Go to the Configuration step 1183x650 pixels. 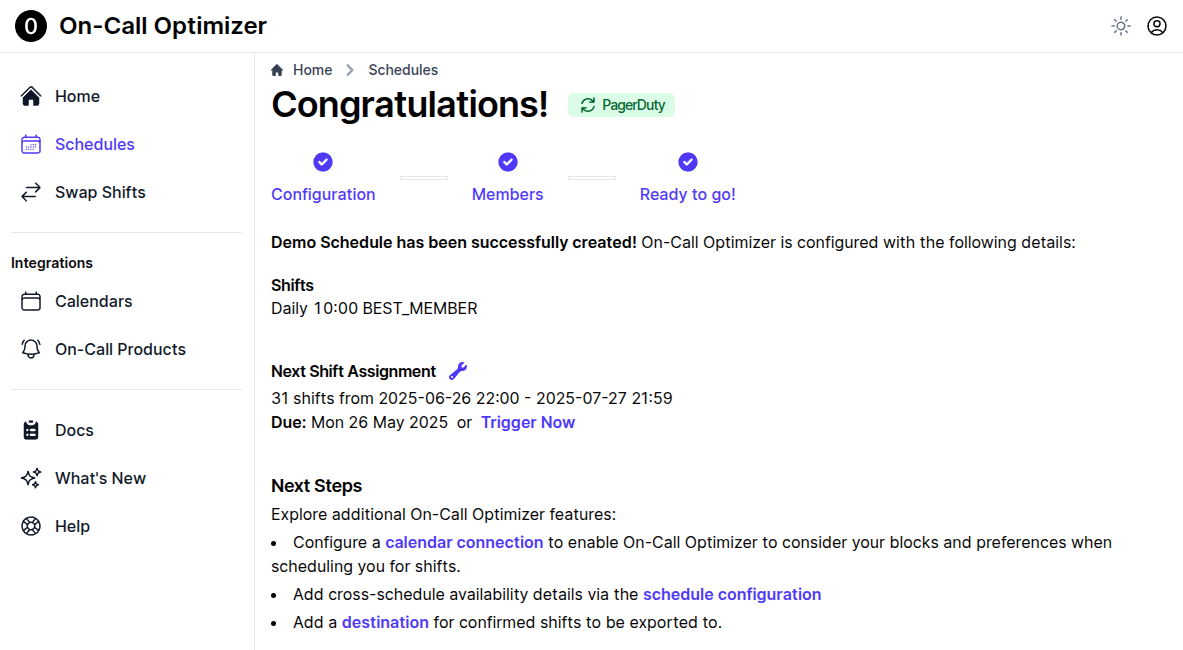point(323,194)
